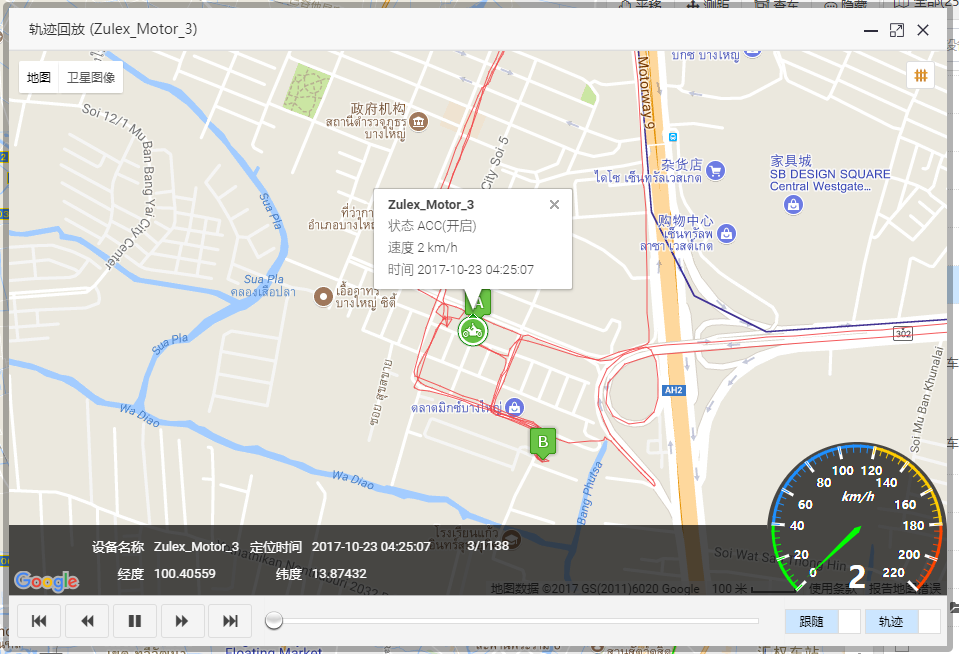The height and width of the screenshot is (654, 959).
Task: Skip to end of track playback
Action: tap(230, 621)
